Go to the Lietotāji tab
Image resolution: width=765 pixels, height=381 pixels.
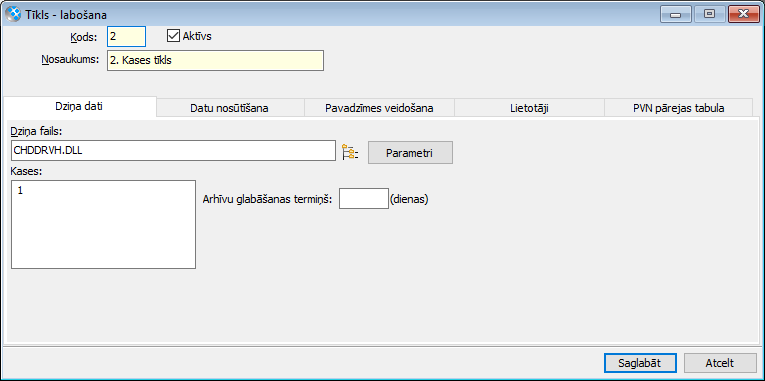[x=529, y=108]
